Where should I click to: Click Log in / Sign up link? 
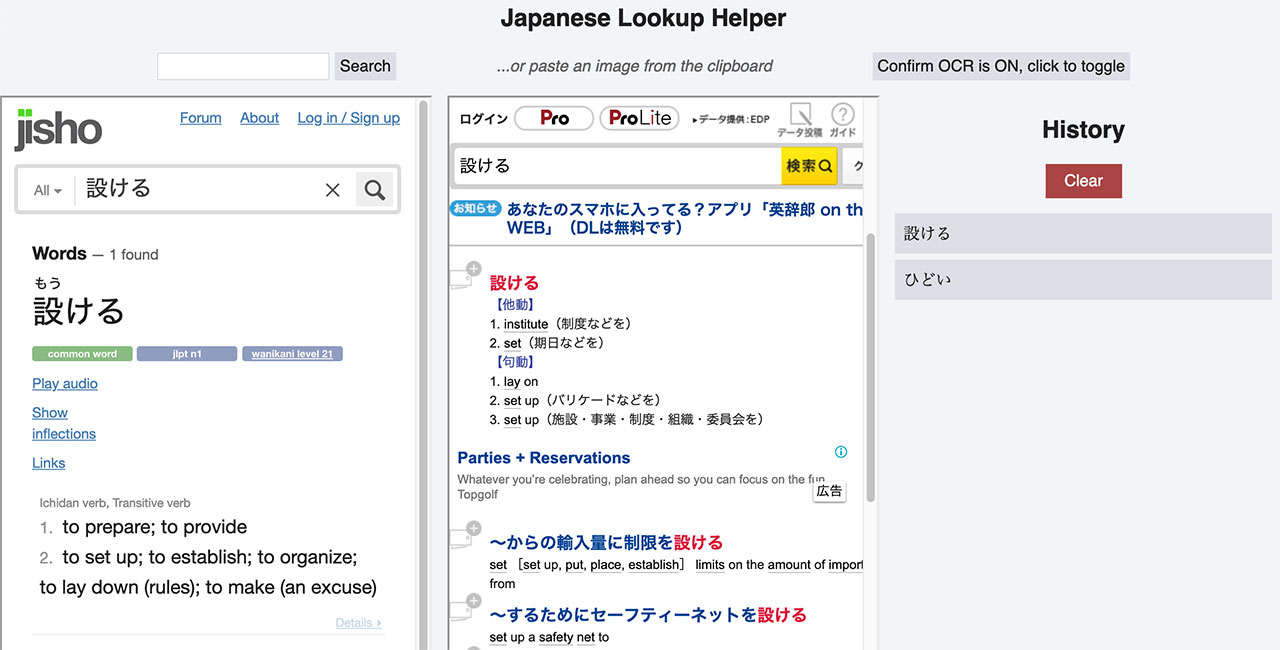[348, 118]
